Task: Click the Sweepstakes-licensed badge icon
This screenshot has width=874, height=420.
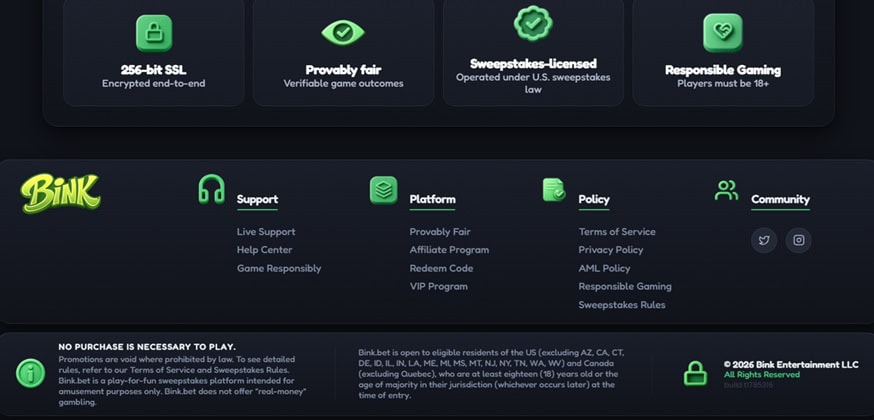Action: 533,23
